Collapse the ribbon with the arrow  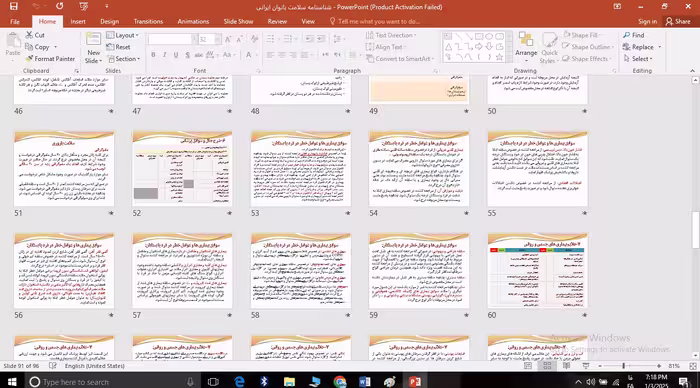[692, 71]
